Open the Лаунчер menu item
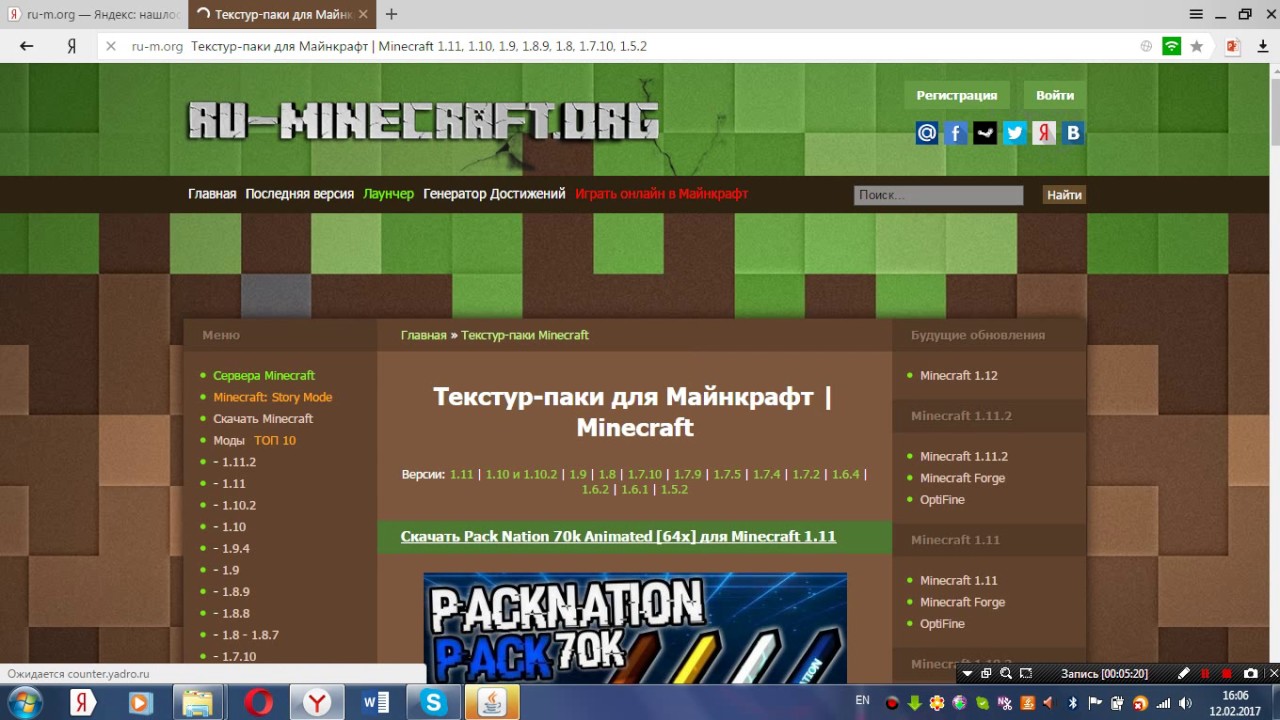 click(388, 194)
